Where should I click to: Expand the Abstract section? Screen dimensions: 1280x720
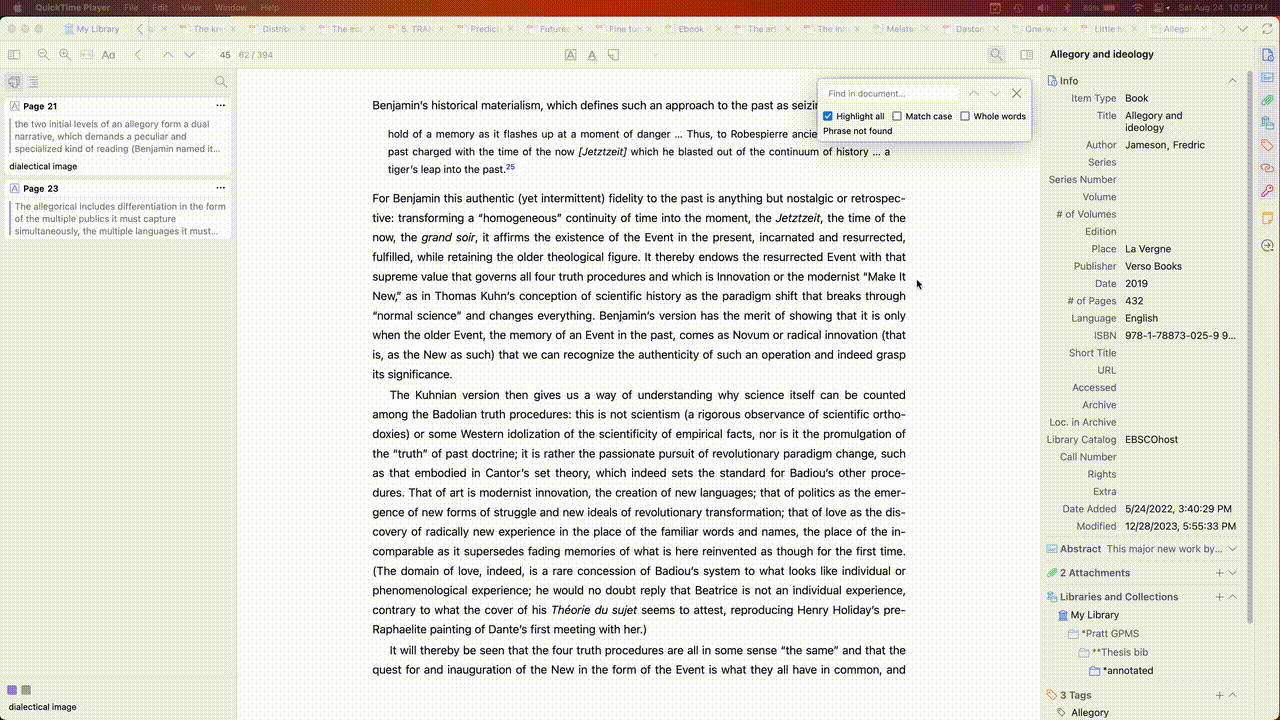[1232, 548]
